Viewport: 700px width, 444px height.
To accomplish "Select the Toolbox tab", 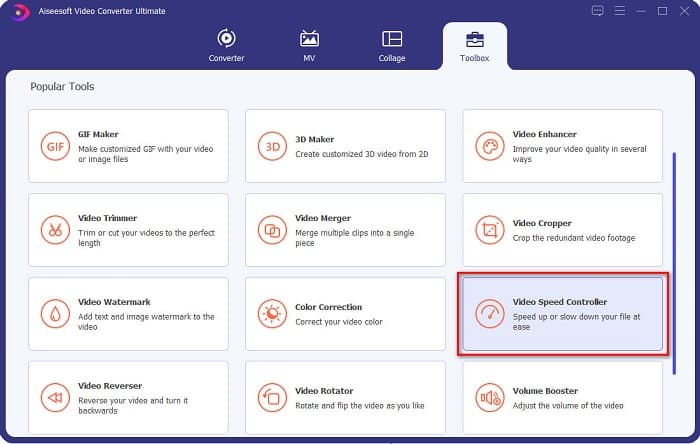I will [475, 46].
